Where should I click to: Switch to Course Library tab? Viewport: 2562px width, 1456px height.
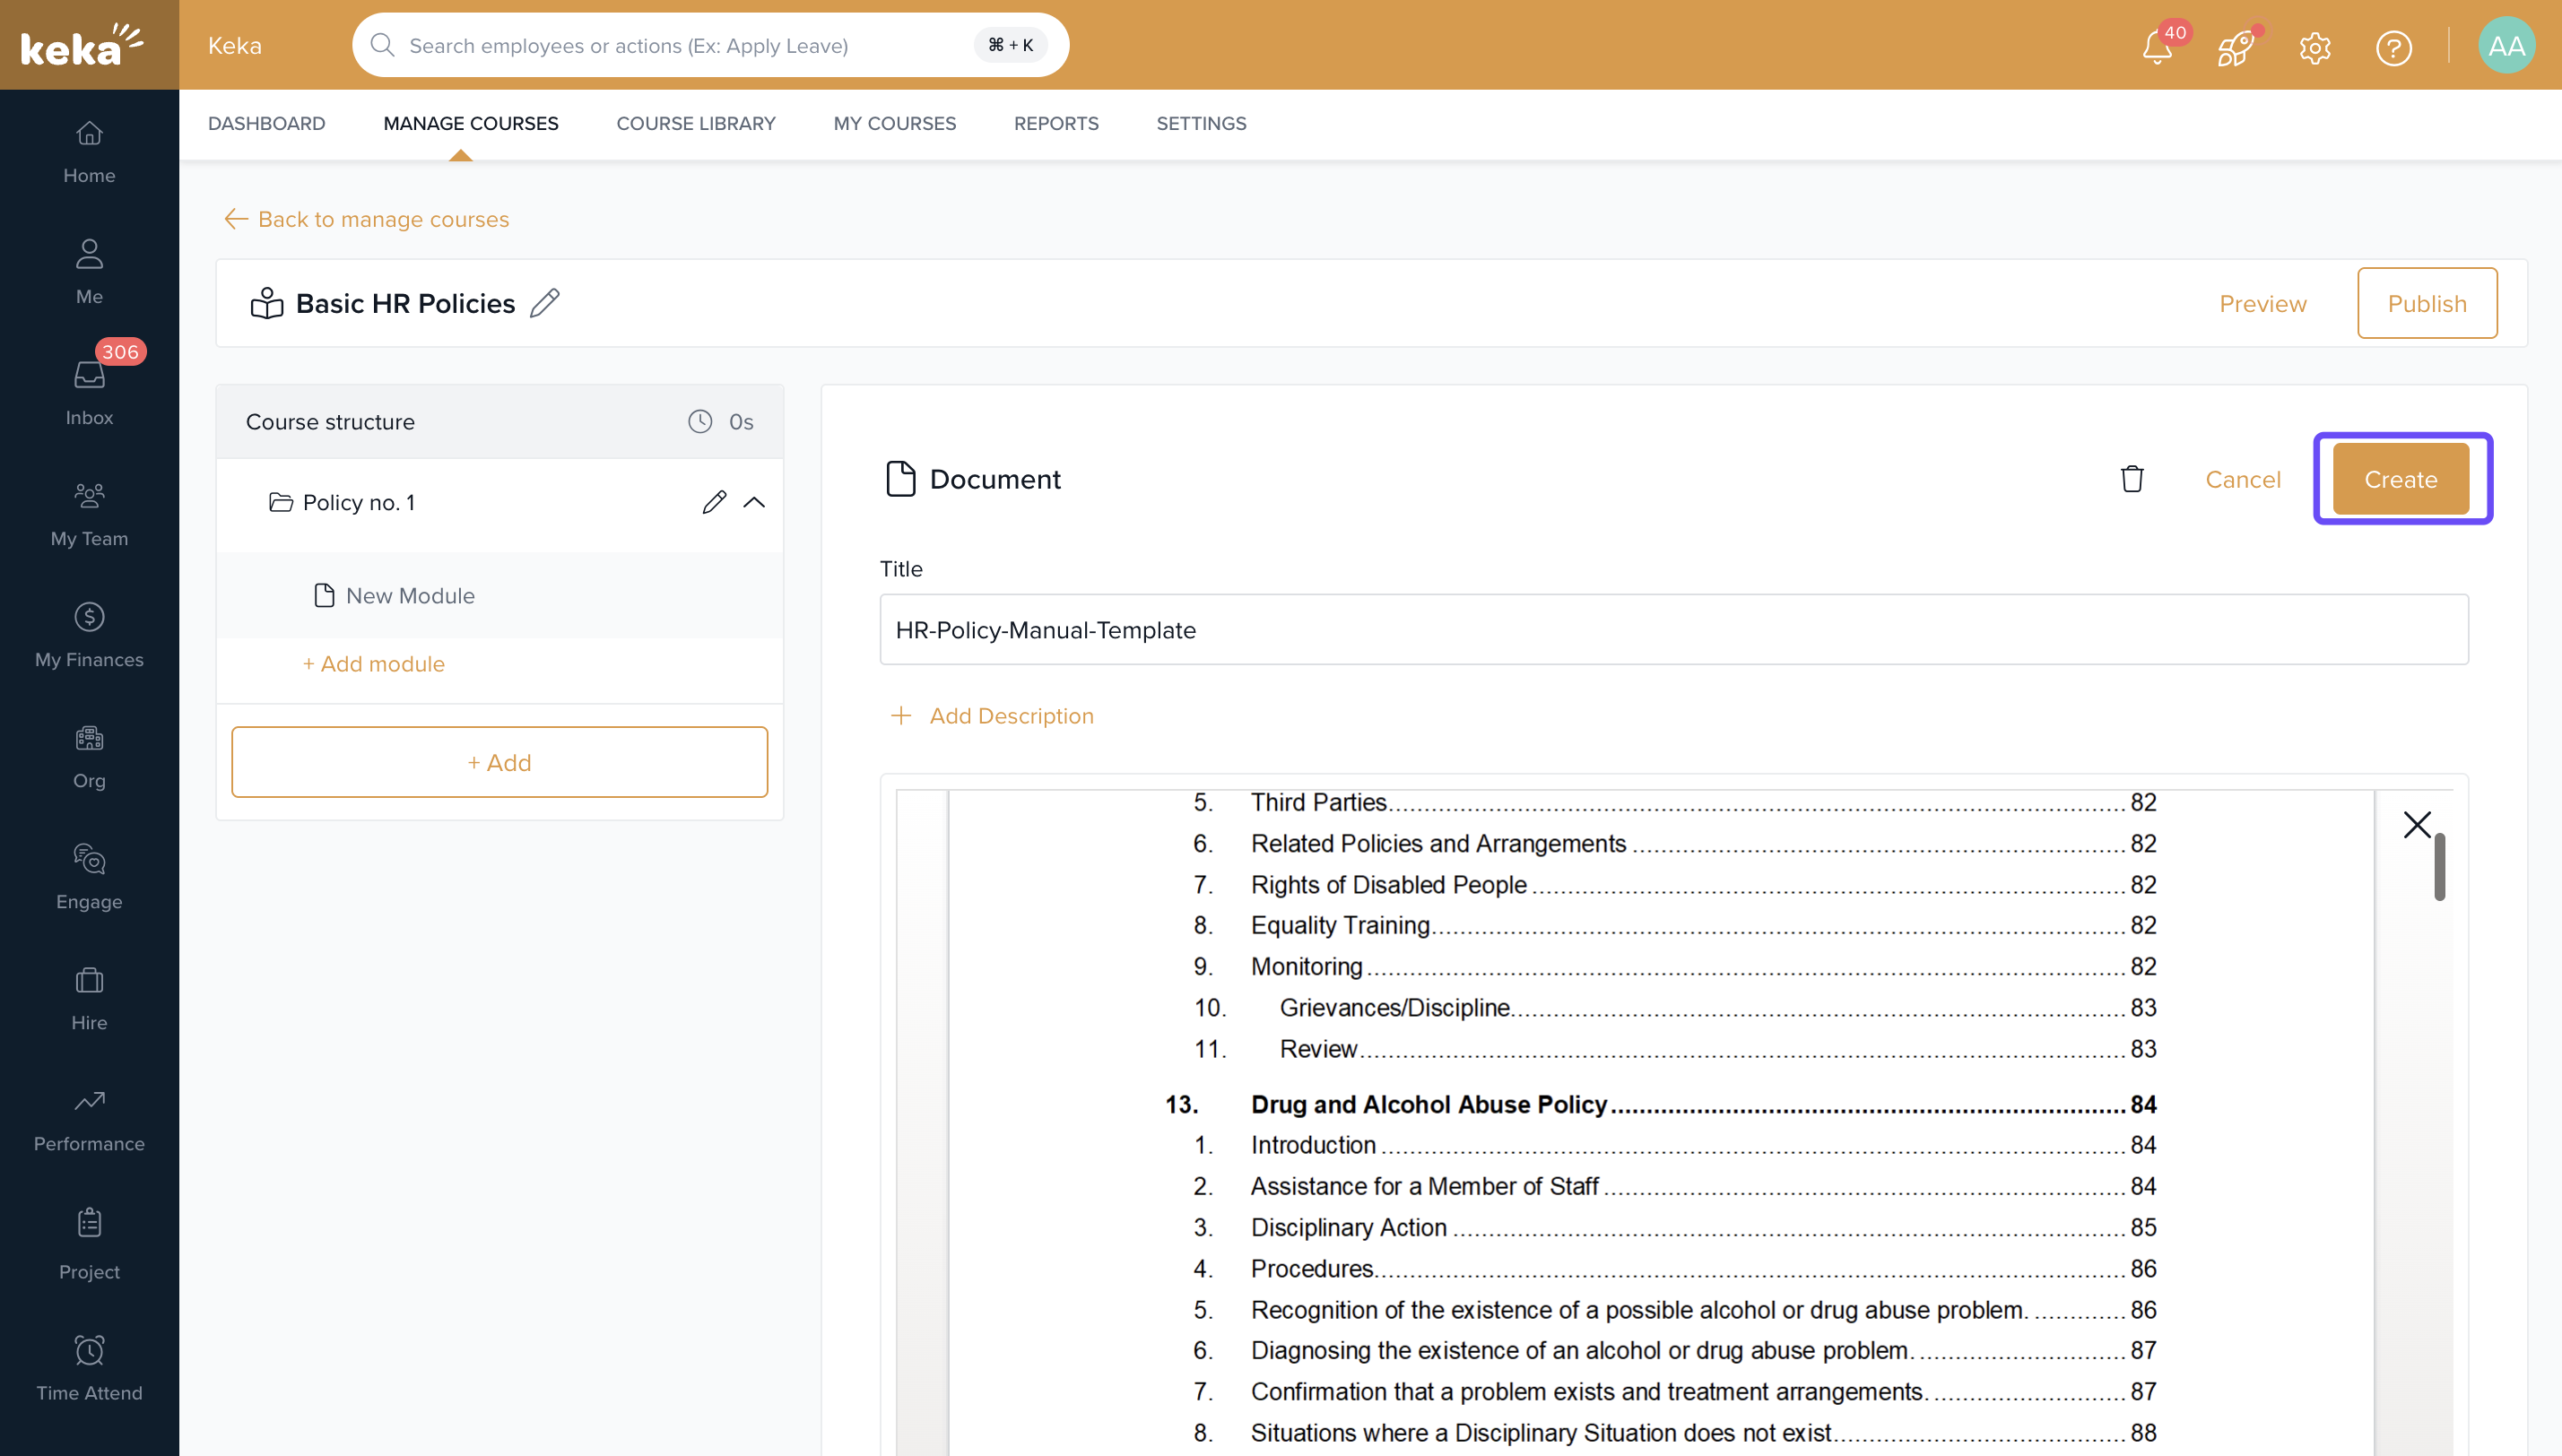click(x=695, y=123)
